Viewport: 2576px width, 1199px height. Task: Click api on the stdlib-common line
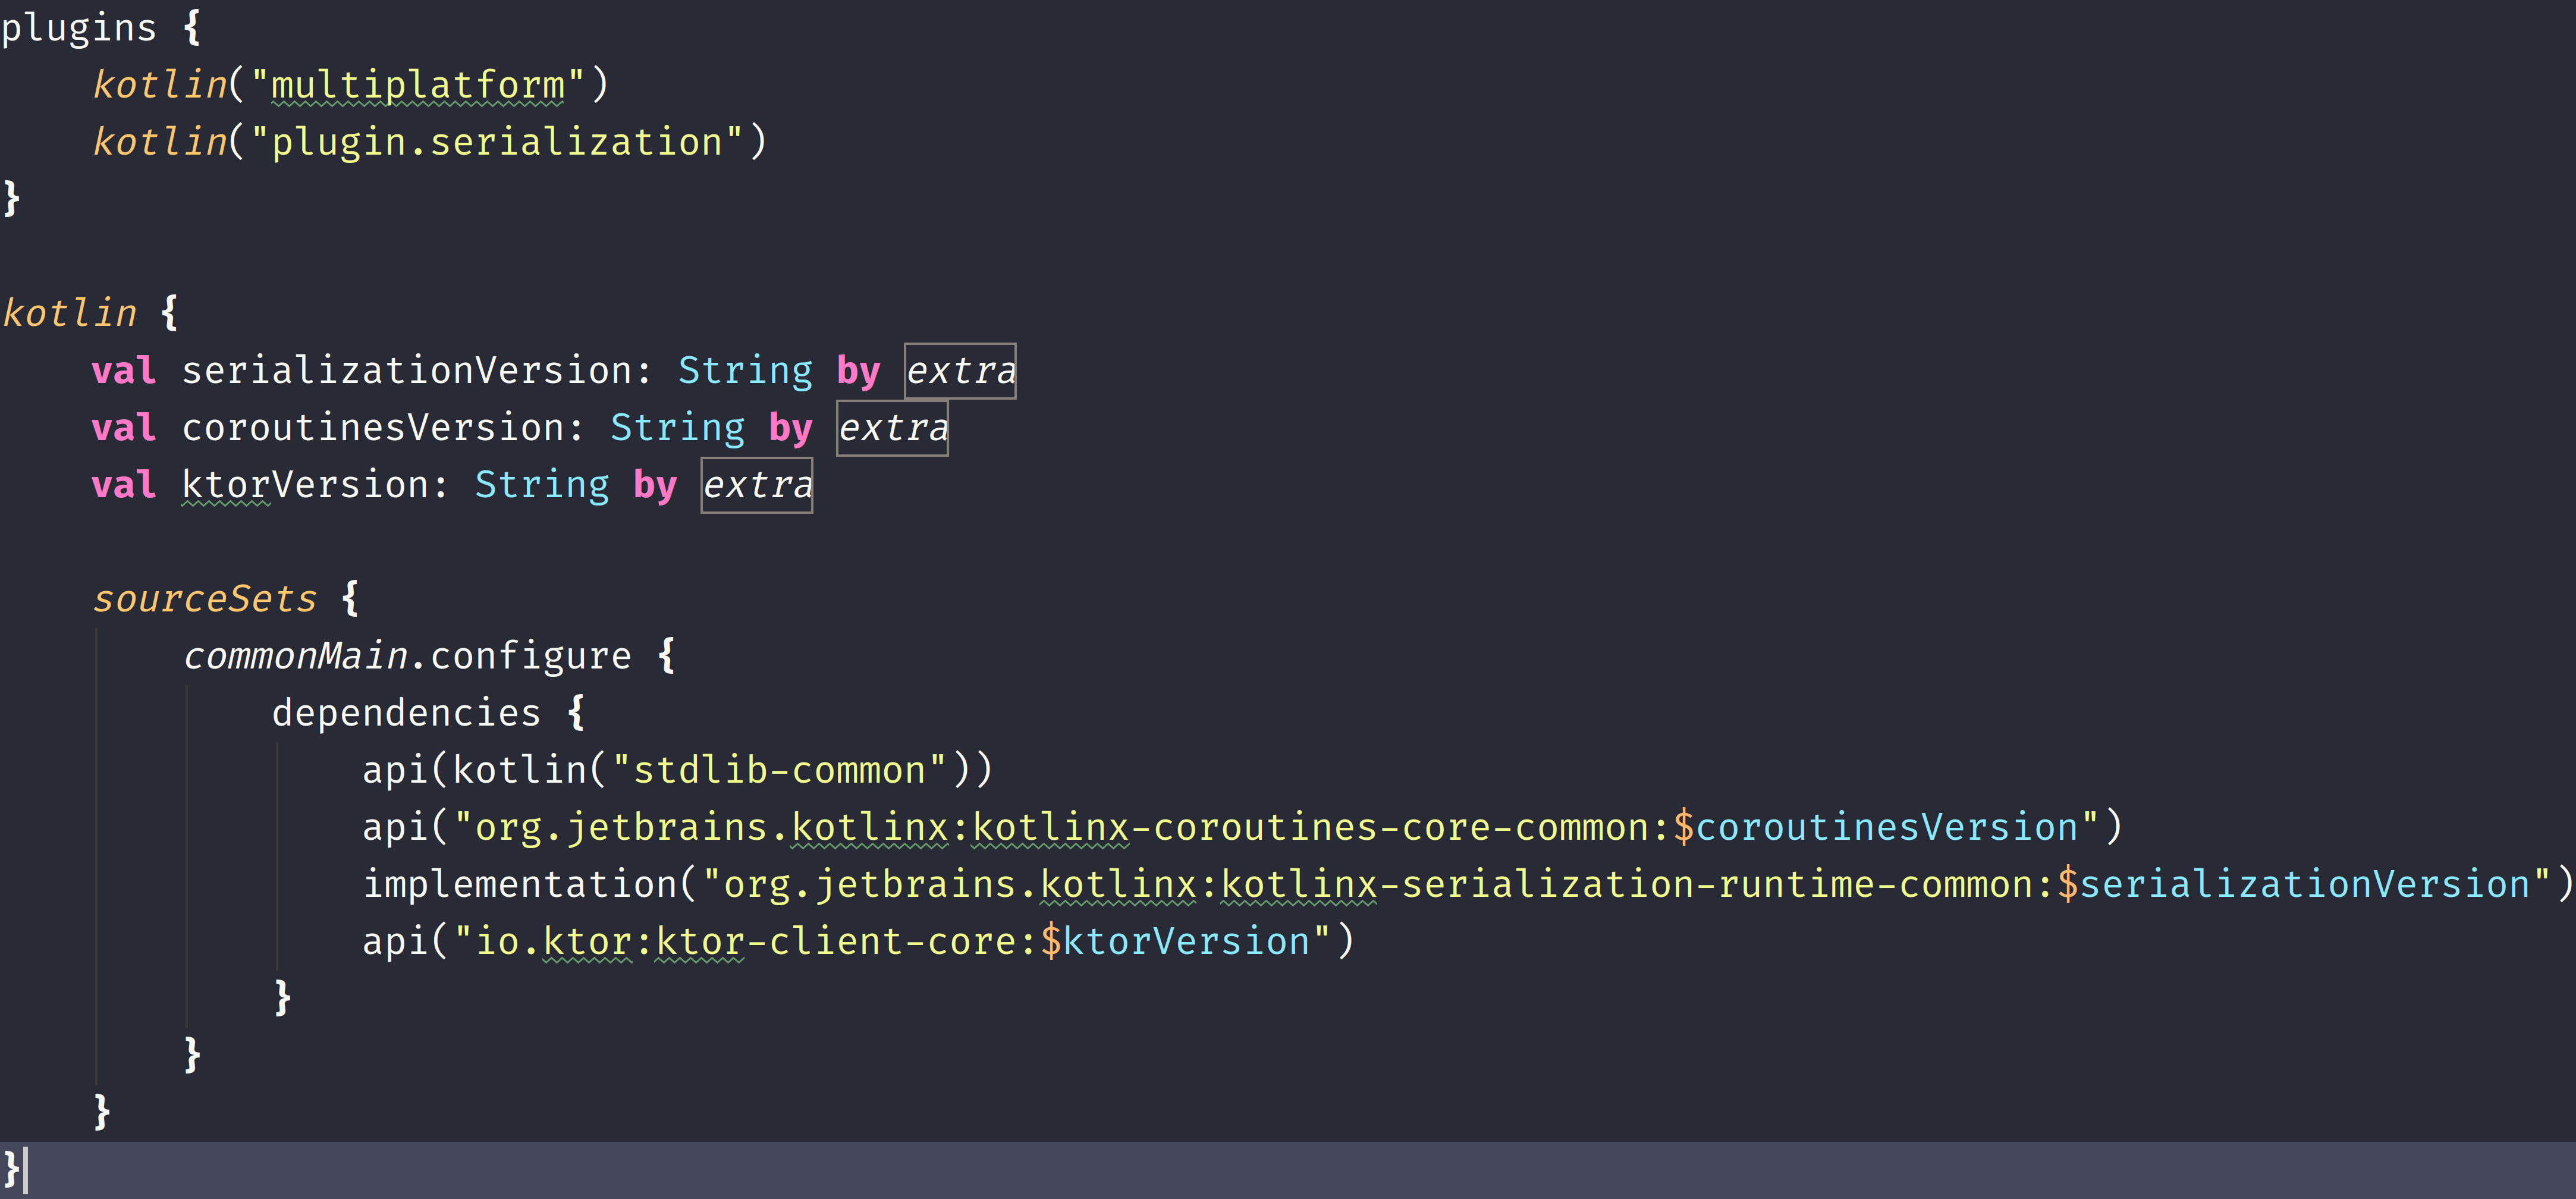[x=394, y=770]
